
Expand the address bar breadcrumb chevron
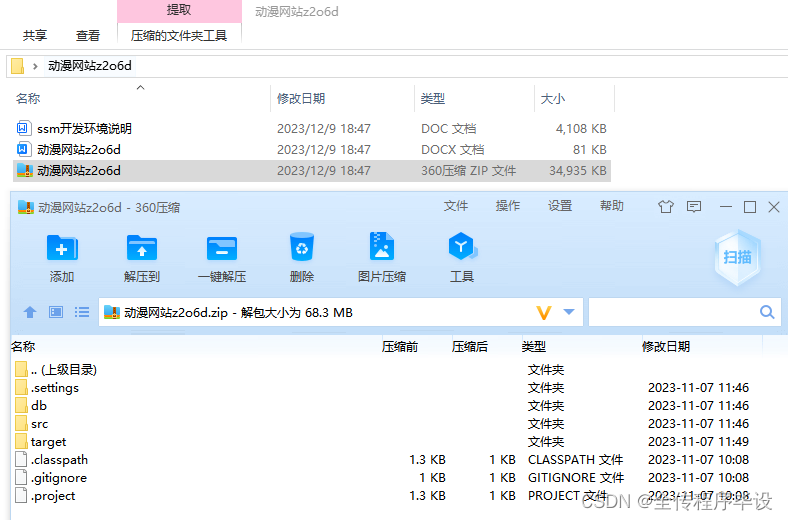35,66
